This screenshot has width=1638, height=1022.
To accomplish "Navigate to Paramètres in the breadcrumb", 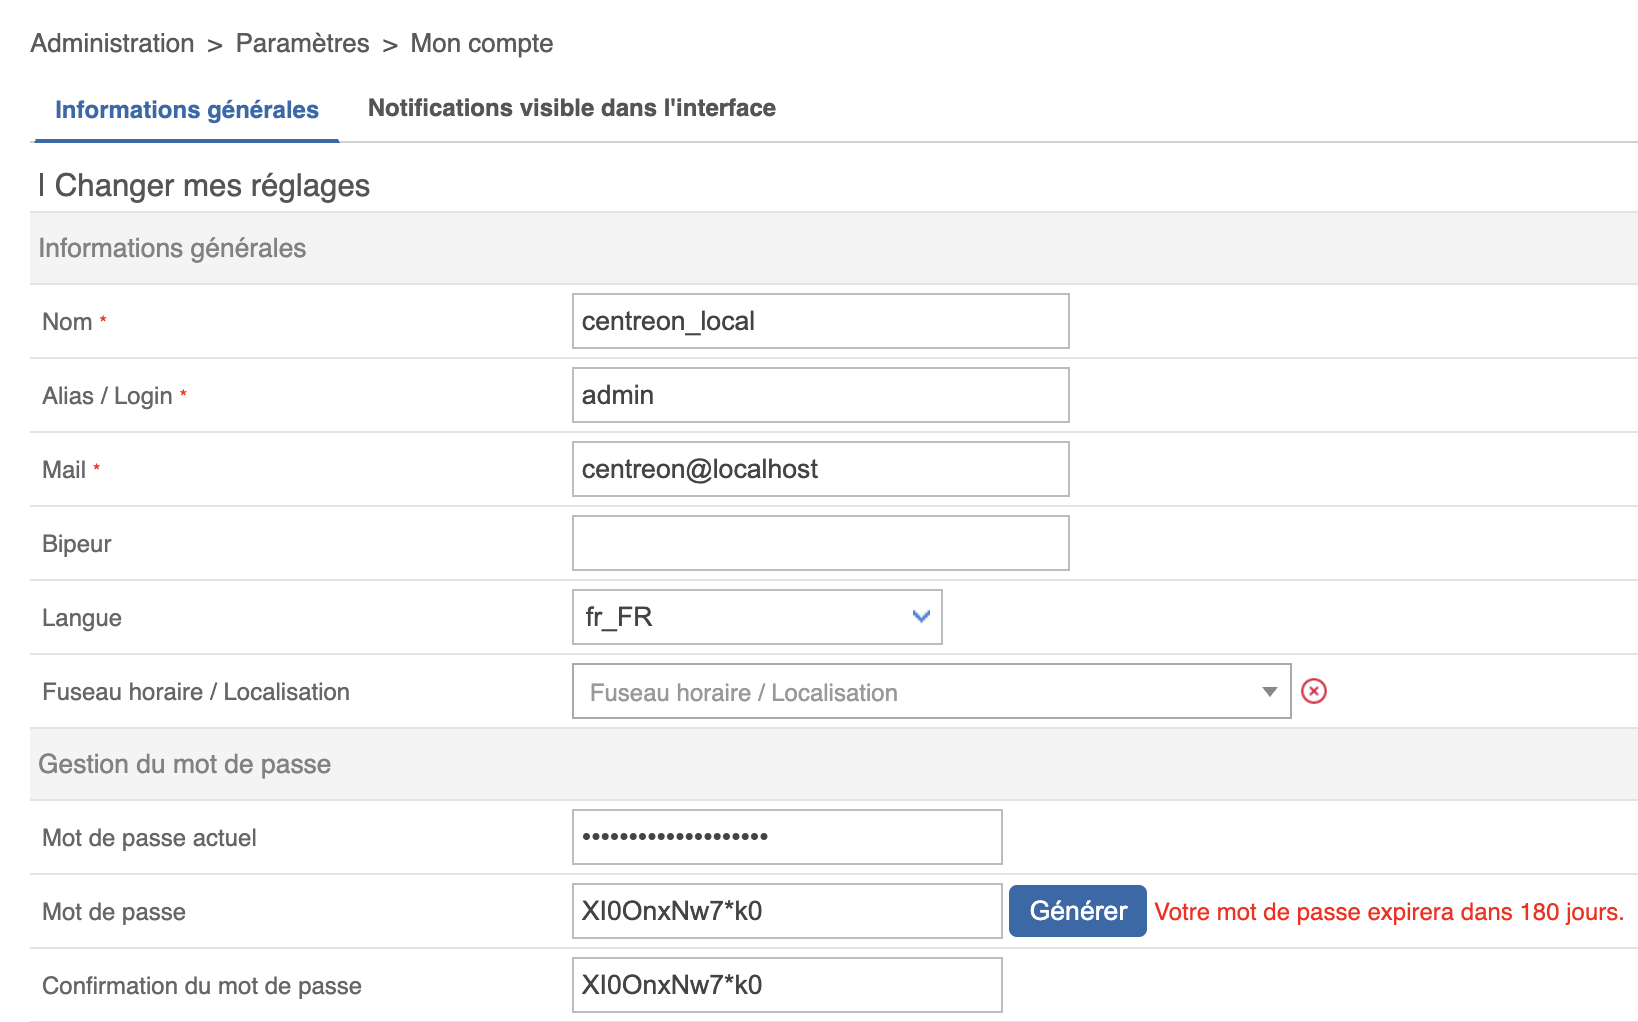I will 302,43.
